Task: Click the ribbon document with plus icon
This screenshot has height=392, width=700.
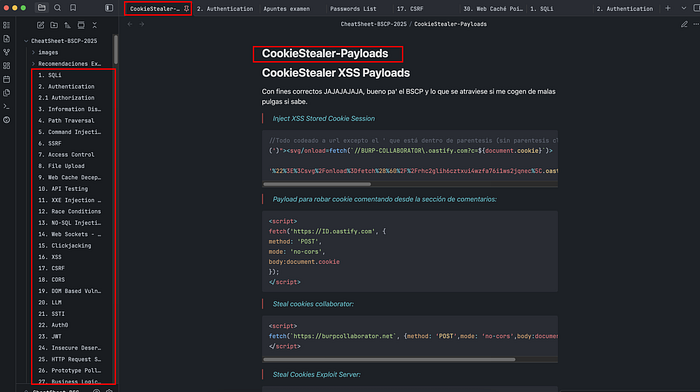Action: coord(7,39)
